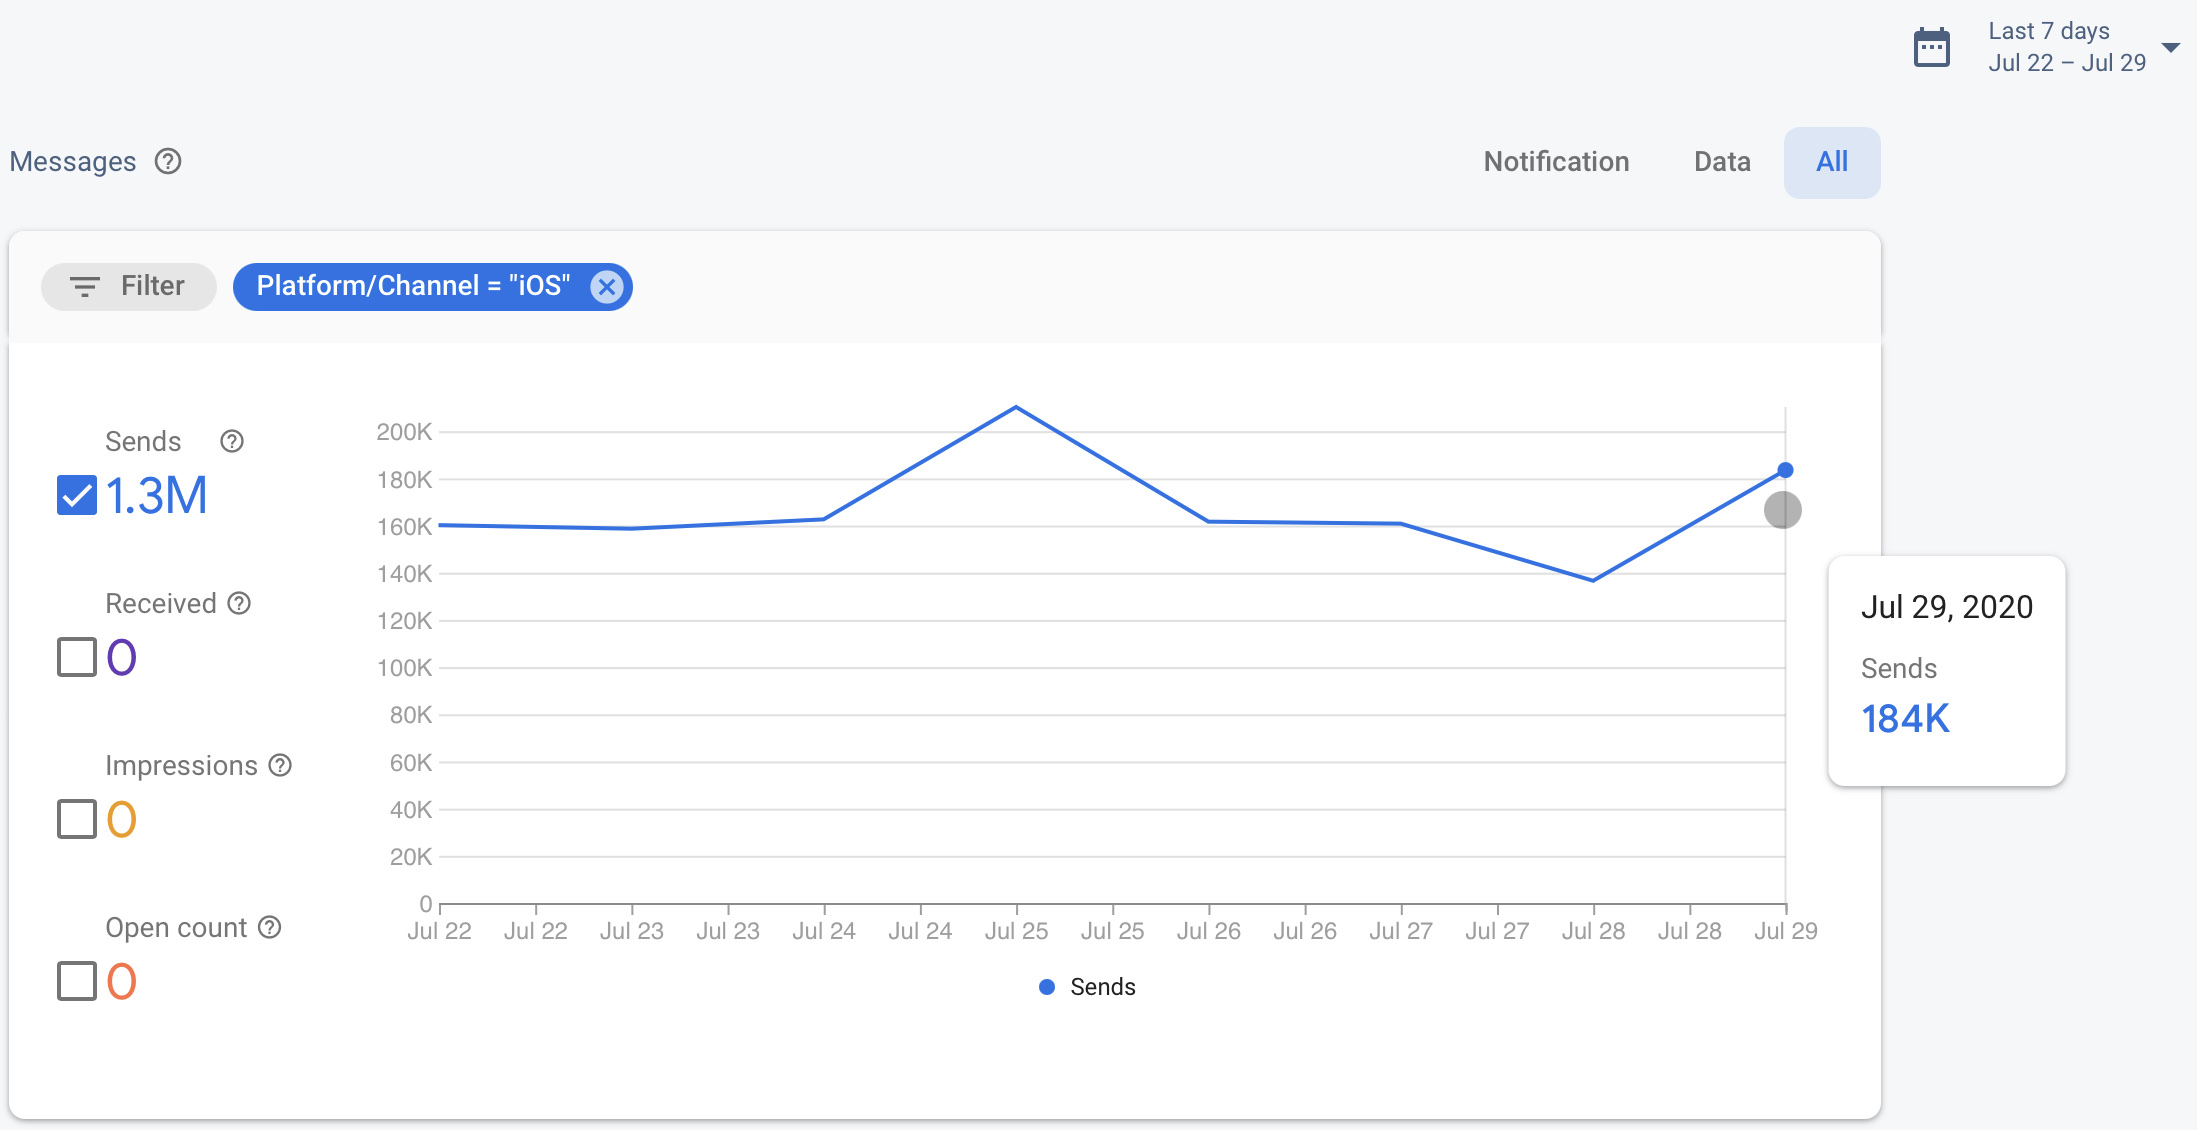Click the help icon beside Received
Screen dimensions: 2197x1130
239,603
